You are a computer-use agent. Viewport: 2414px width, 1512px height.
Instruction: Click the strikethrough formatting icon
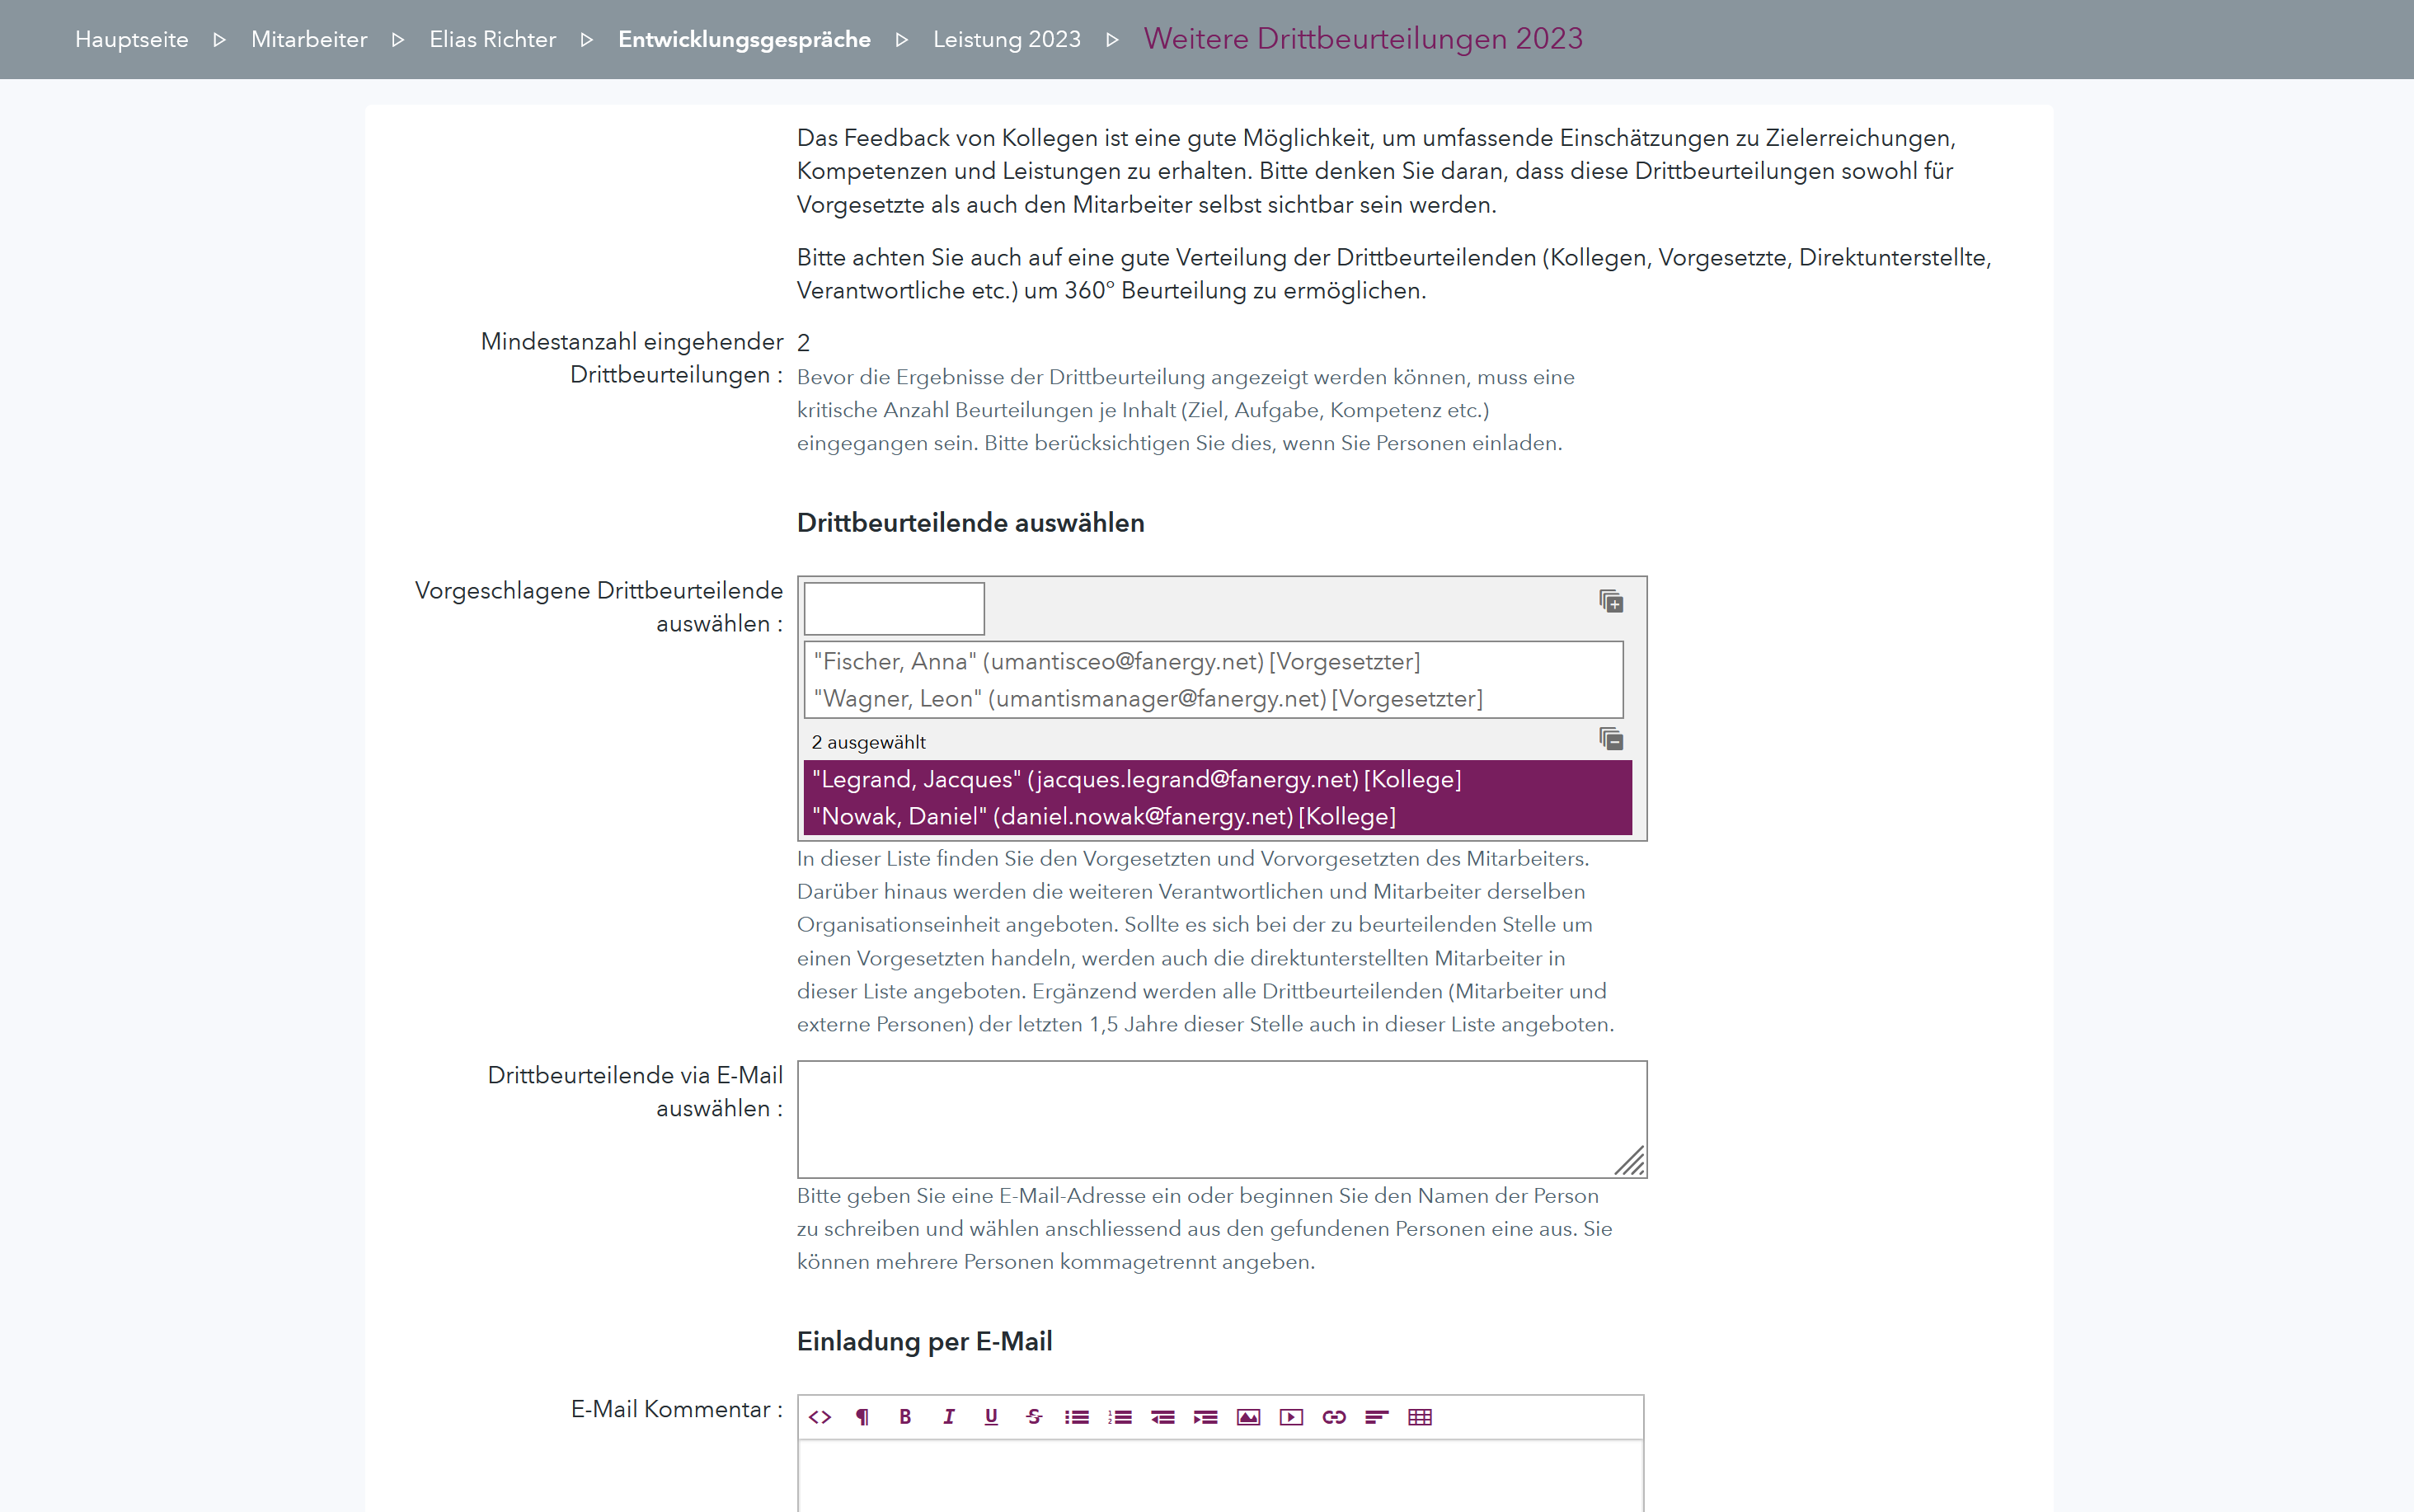click(1034, 1417)
